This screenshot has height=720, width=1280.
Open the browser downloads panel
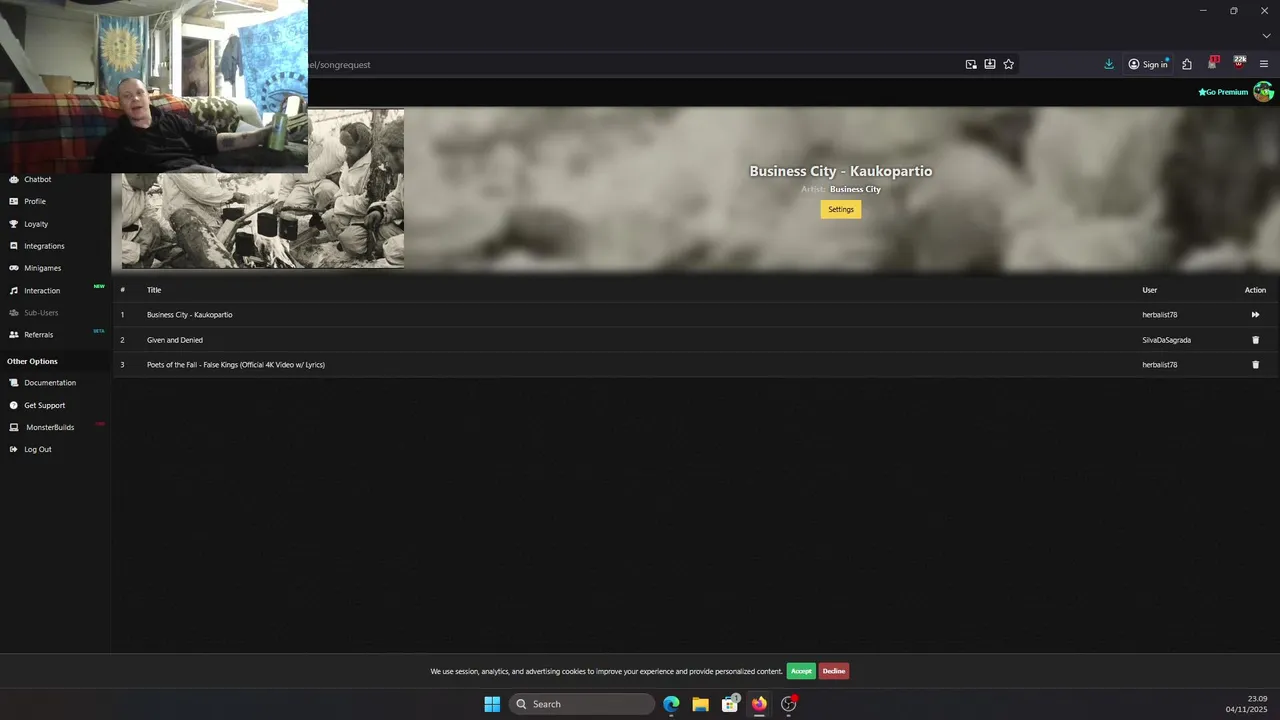click(1109, 64)
